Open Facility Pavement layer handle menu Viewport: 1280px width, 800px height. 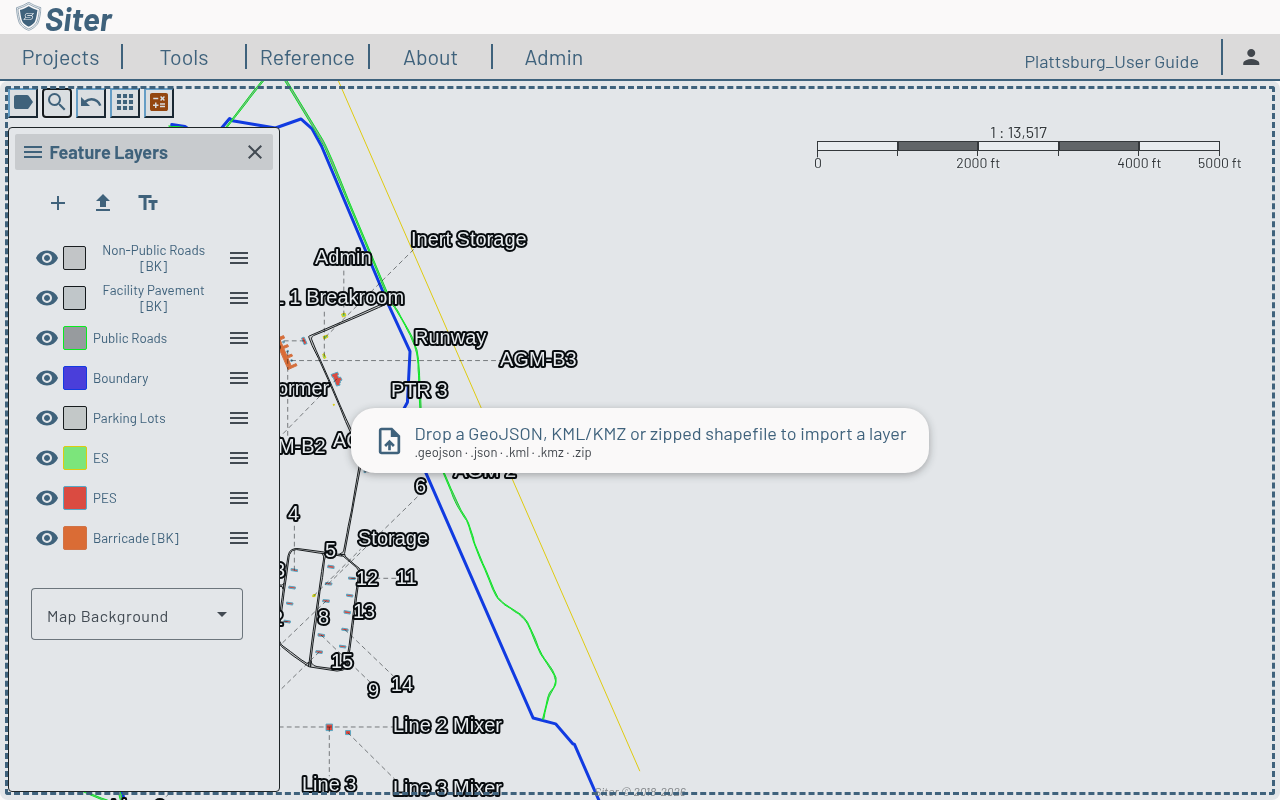tap(239, 298)
